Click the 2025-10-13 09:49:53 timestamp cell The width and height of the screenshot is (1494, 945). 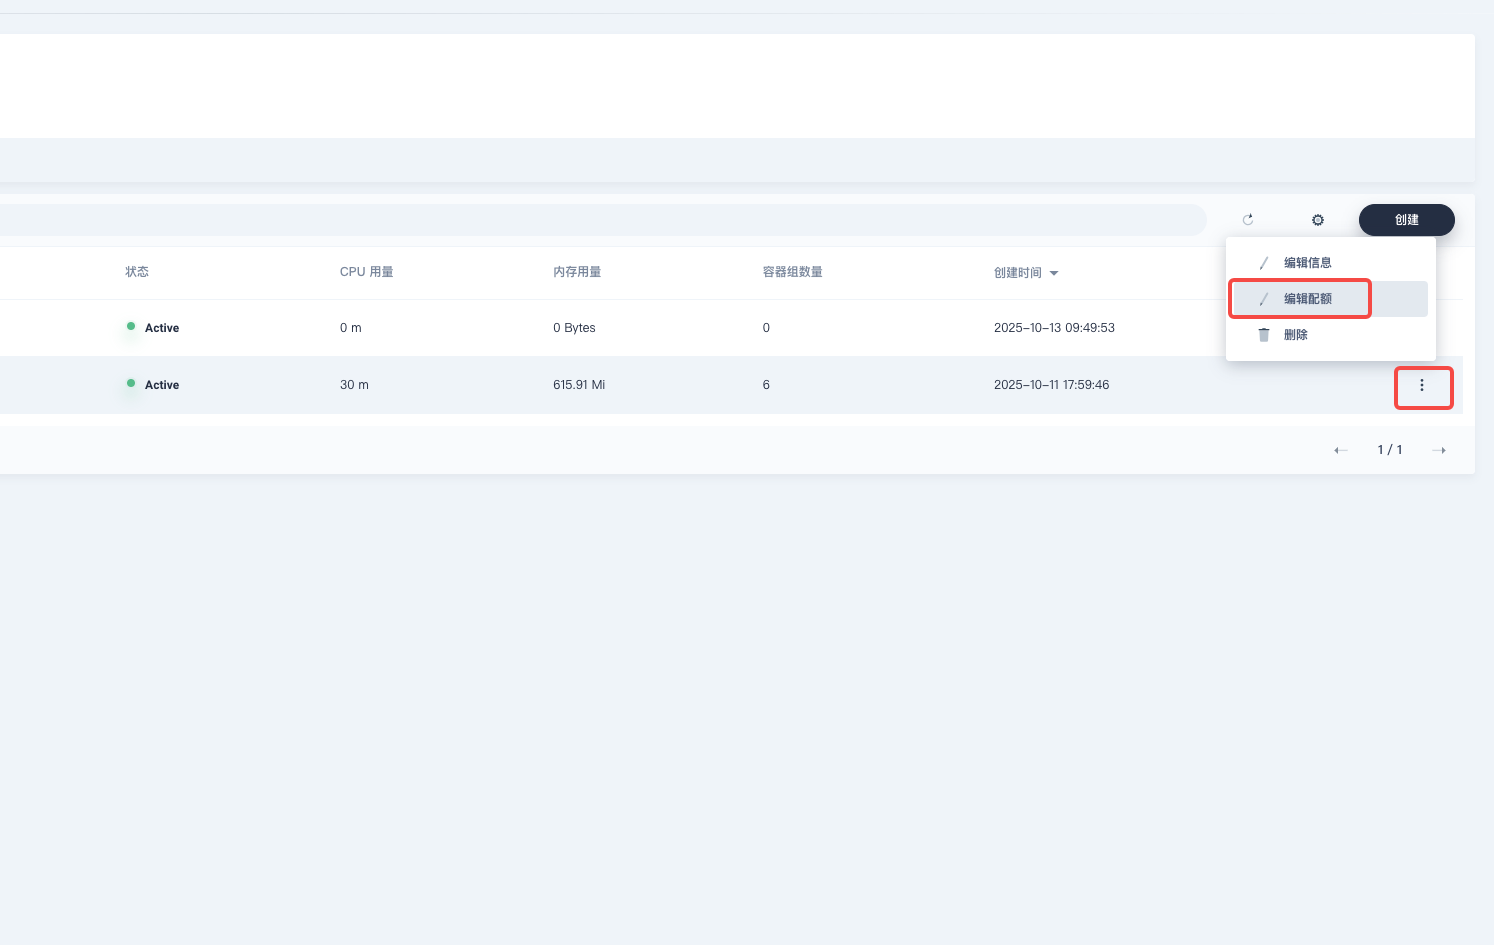click(1054, 328)
